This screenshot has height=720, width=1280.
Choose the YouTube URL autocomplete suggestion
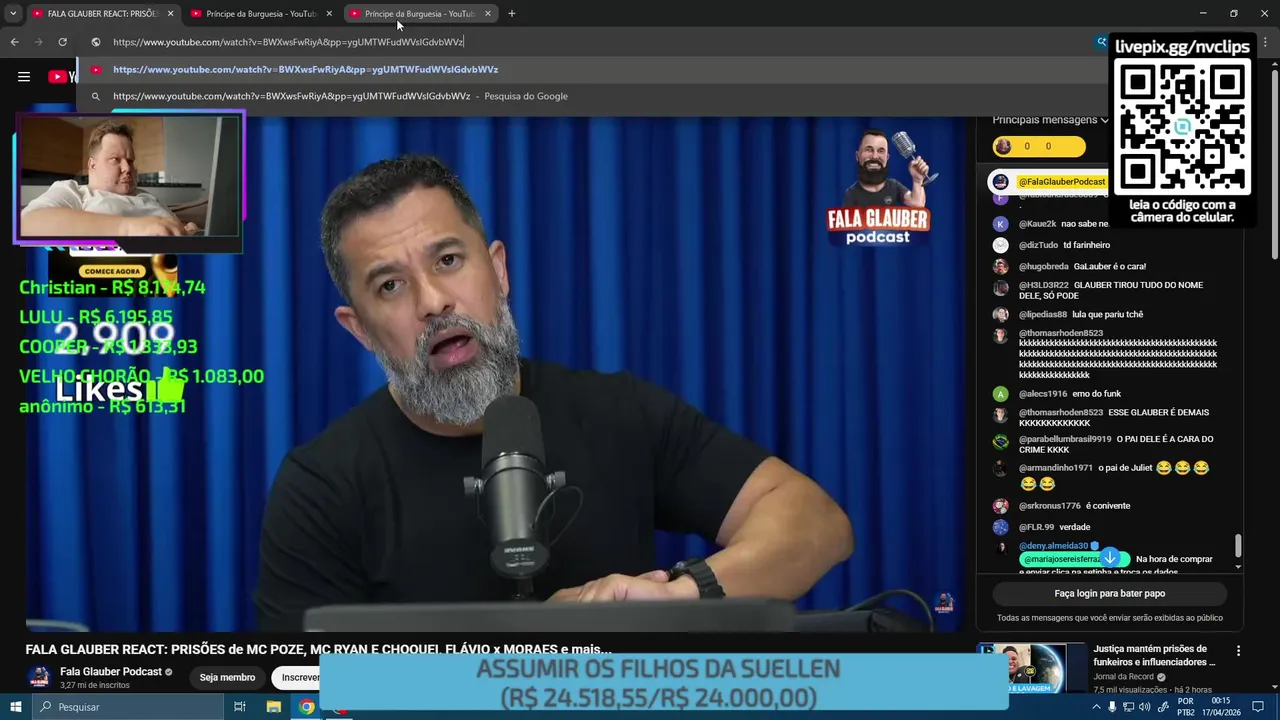click(x=590, y=70)
